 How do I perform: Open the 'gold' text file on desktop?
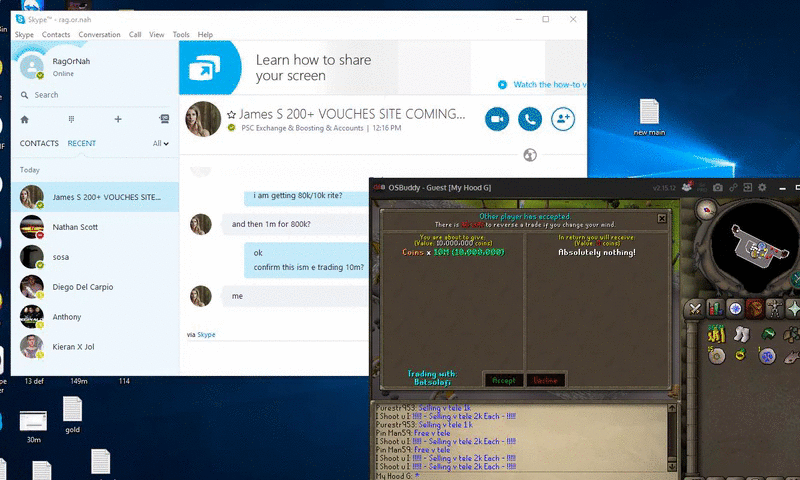72,415
